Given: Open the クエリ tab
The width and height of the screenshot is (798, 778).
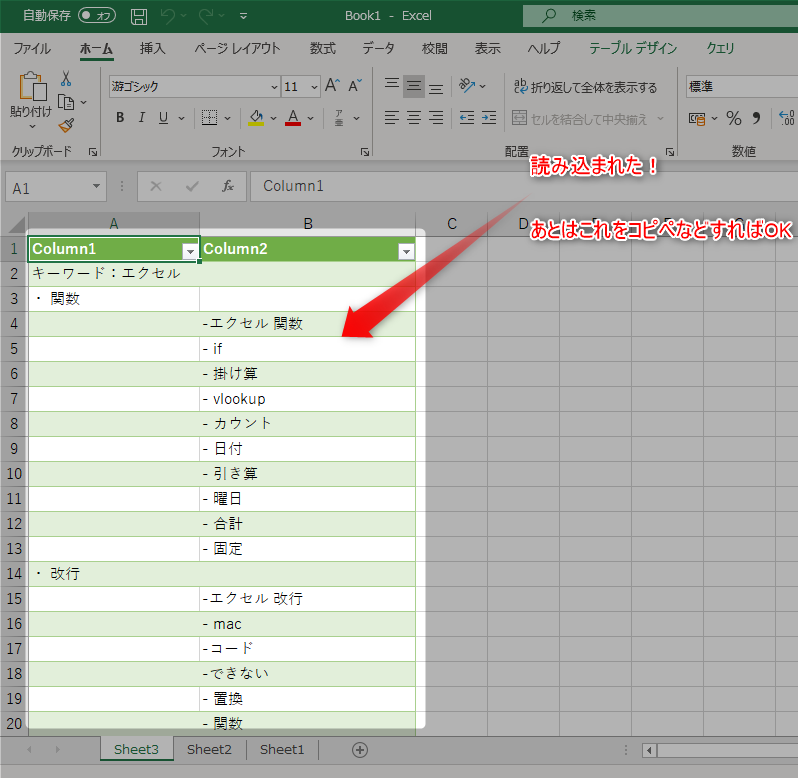Looking at the screenshot, I should click(720, 48).
